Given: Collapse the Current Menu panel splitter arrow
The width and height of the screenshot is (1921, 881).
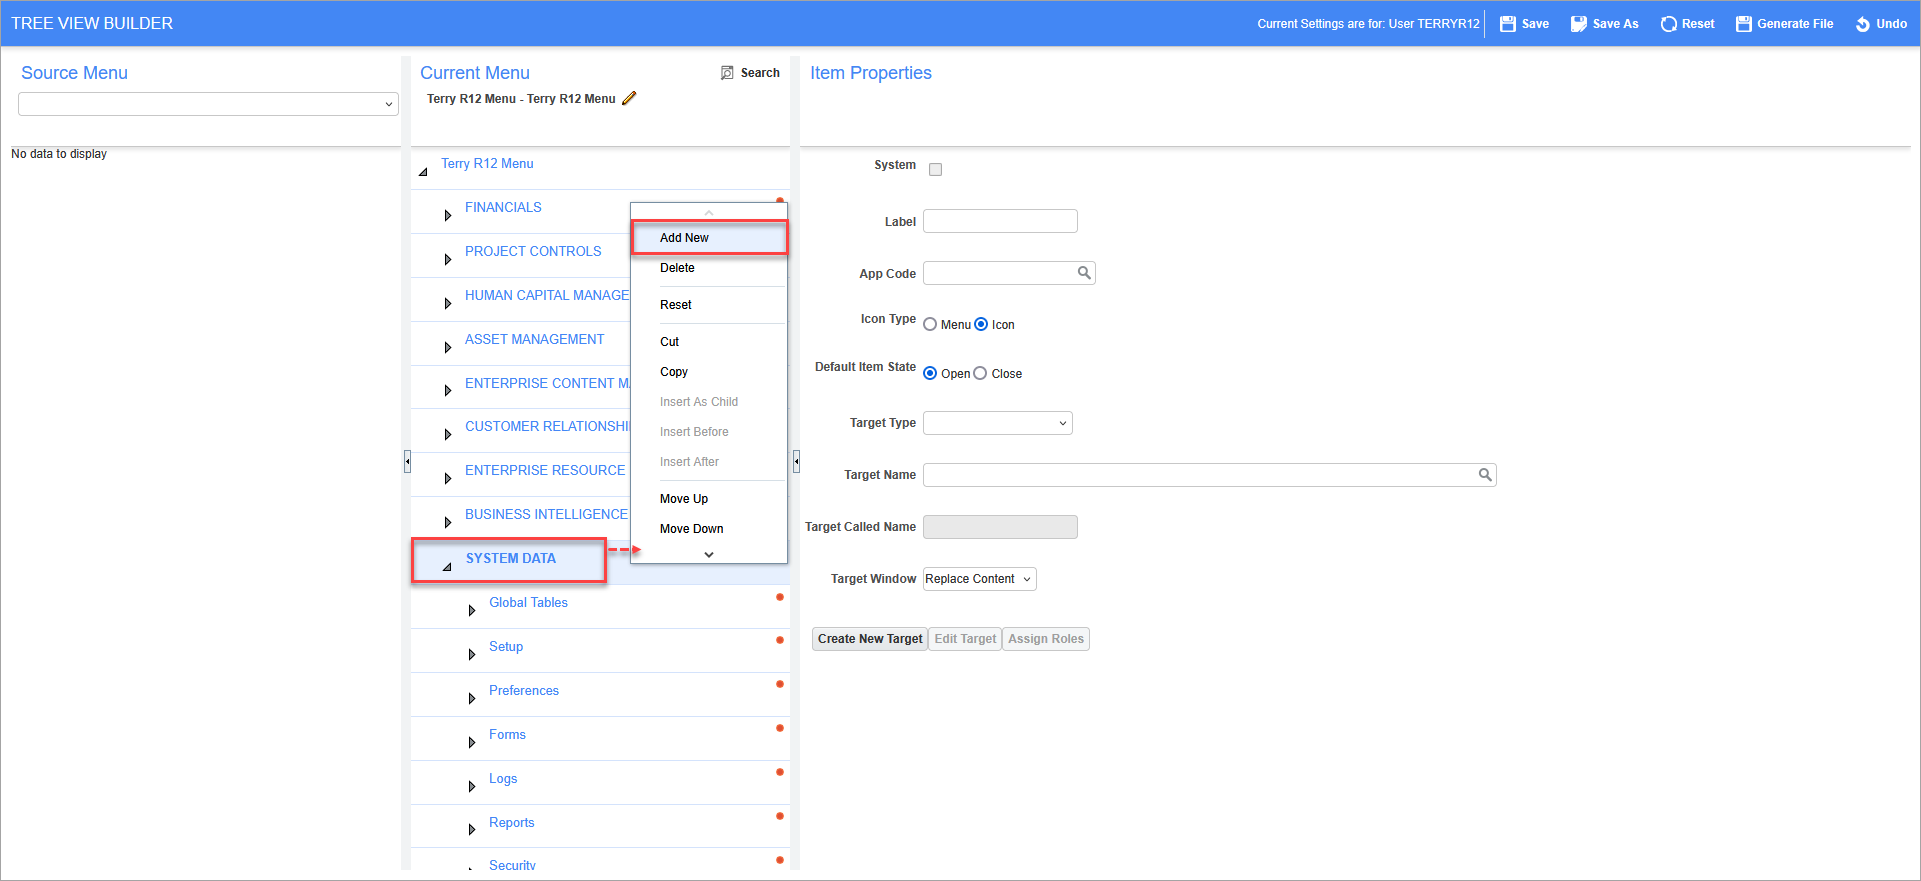Looking at the screenshot, I should pos(796,461).
